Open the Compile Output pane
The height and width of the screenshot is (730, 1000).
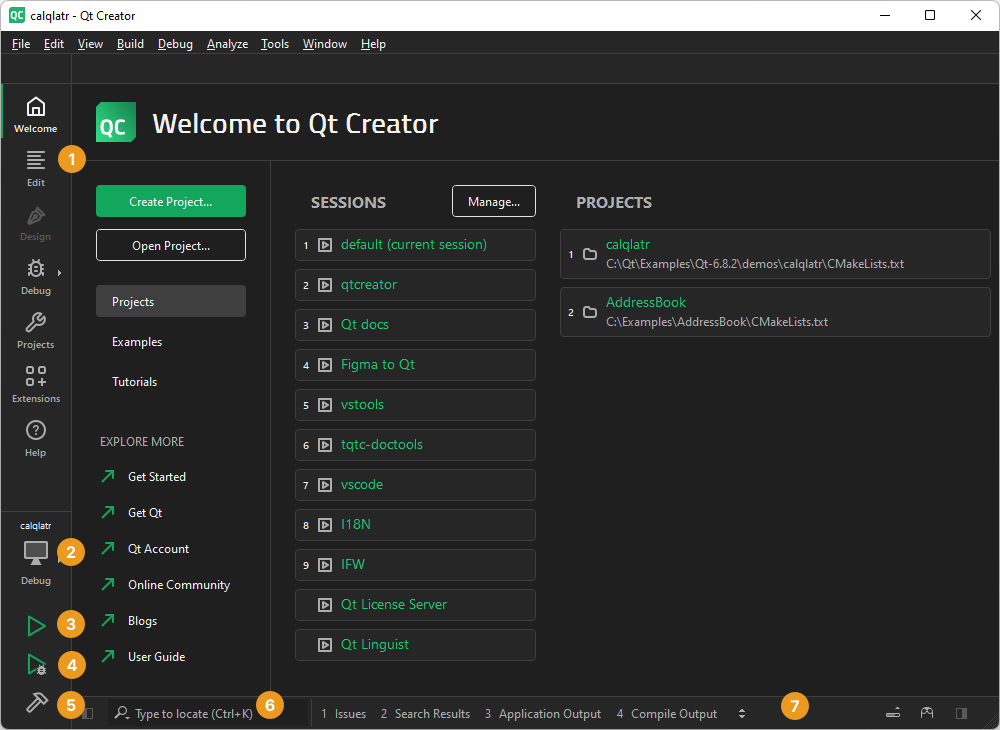667,713
